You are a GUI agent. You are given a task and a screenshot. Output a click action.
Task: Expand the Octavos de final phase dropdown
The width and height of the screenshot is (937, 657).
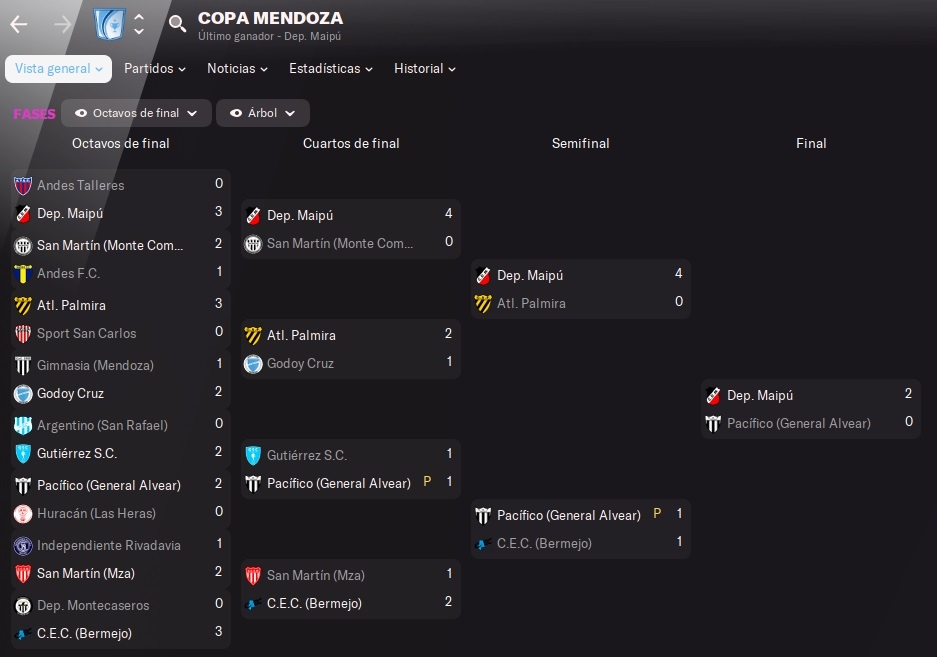[x=136, y=113]
